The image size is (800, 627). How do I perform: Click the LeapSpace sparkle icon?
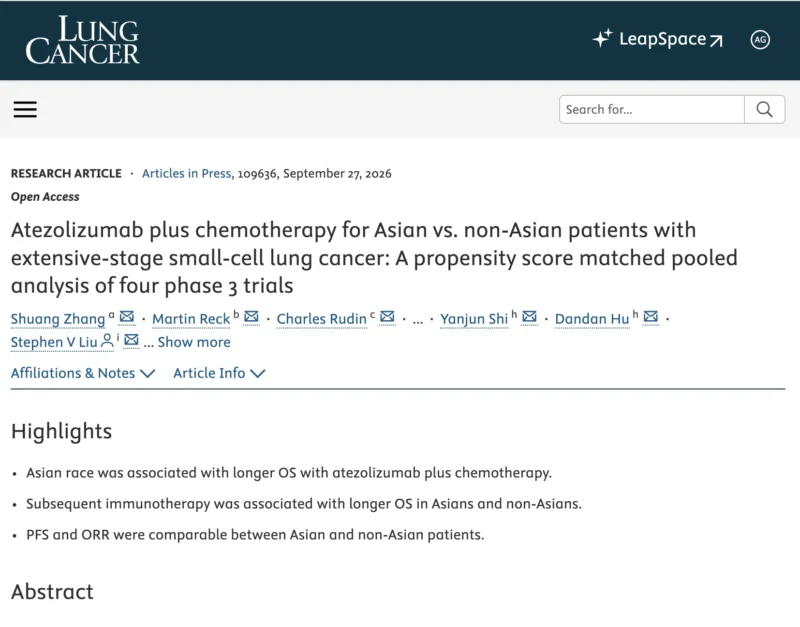pyautogui.click(x=602, y=39)
